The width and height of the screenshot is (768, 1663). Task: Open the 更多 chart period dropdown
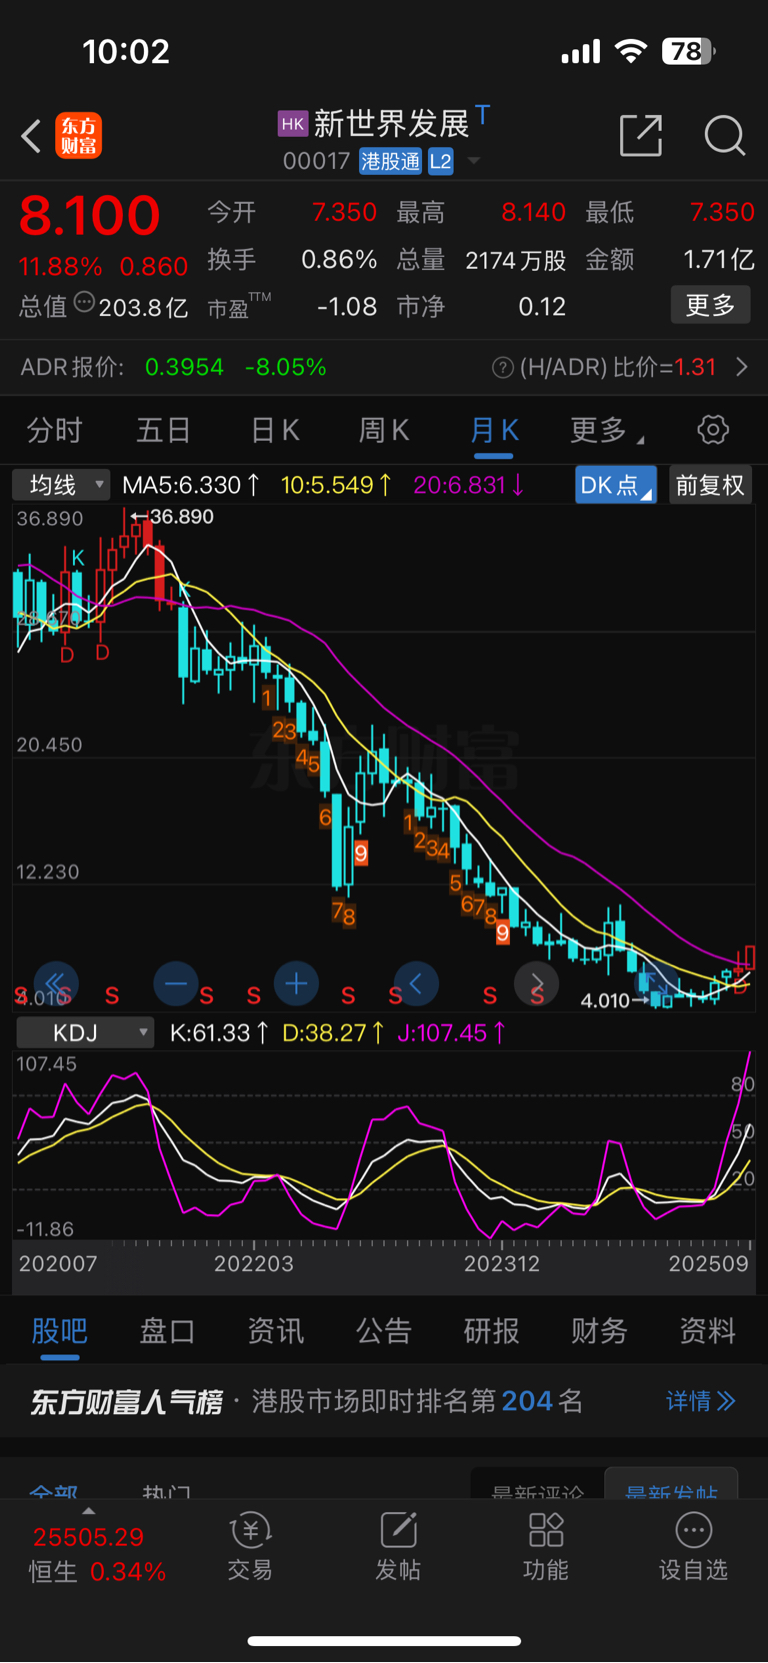click(607, 430)
